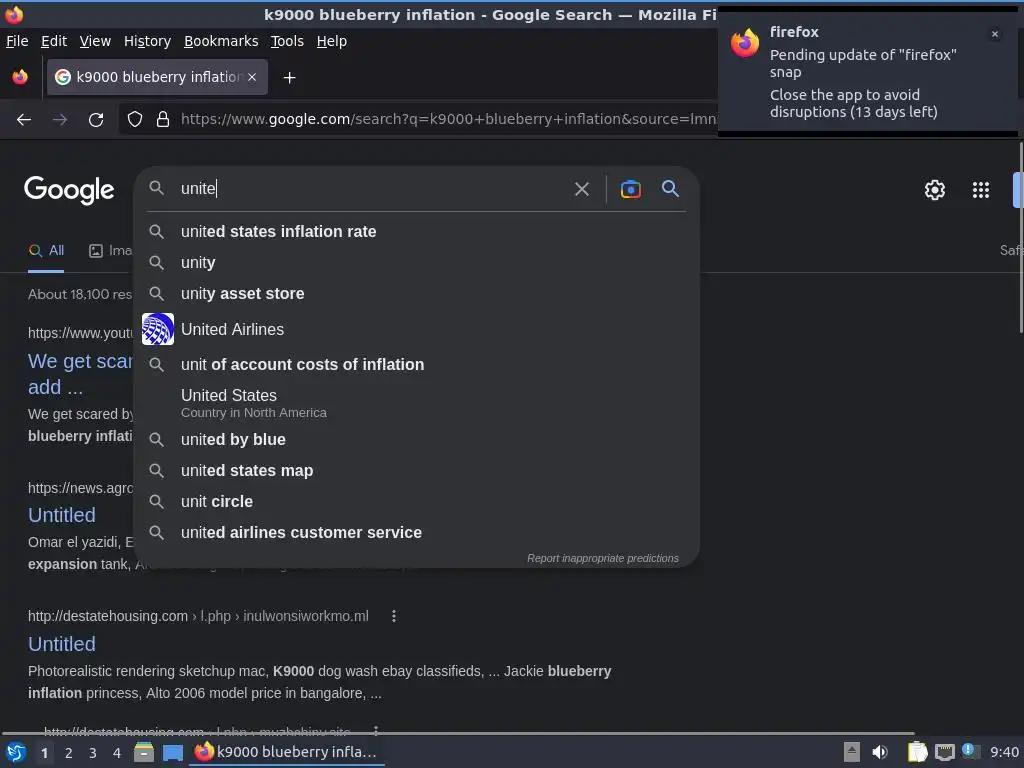Click inside the Google search input
1024x768 pixels.
(372, 189)
